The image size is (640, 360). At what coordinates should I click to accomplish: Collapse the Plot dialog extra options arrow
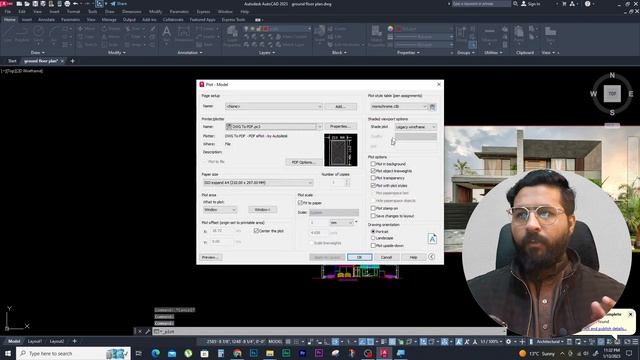tap(431, 257)
